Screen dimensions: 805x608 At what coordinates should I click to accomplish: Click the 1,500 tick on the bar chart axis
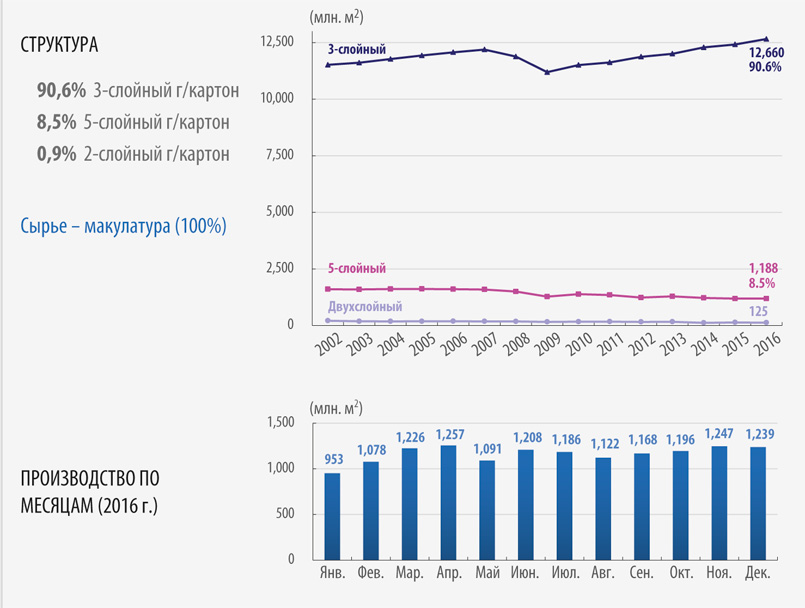pos(281,422)
